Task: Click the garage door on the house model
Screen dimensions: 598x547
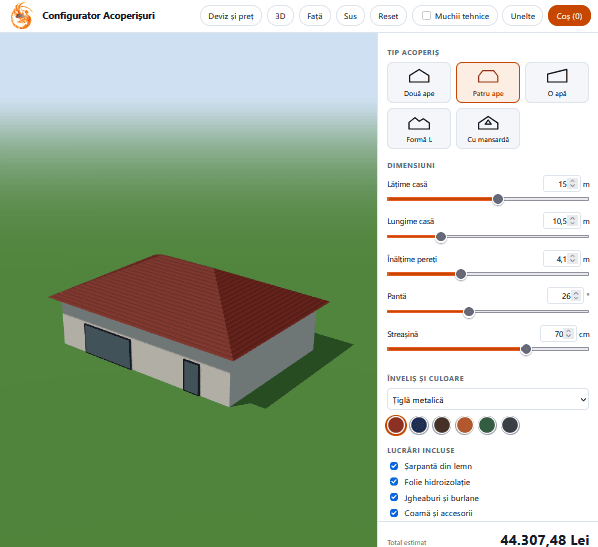Action: (108, 347)
